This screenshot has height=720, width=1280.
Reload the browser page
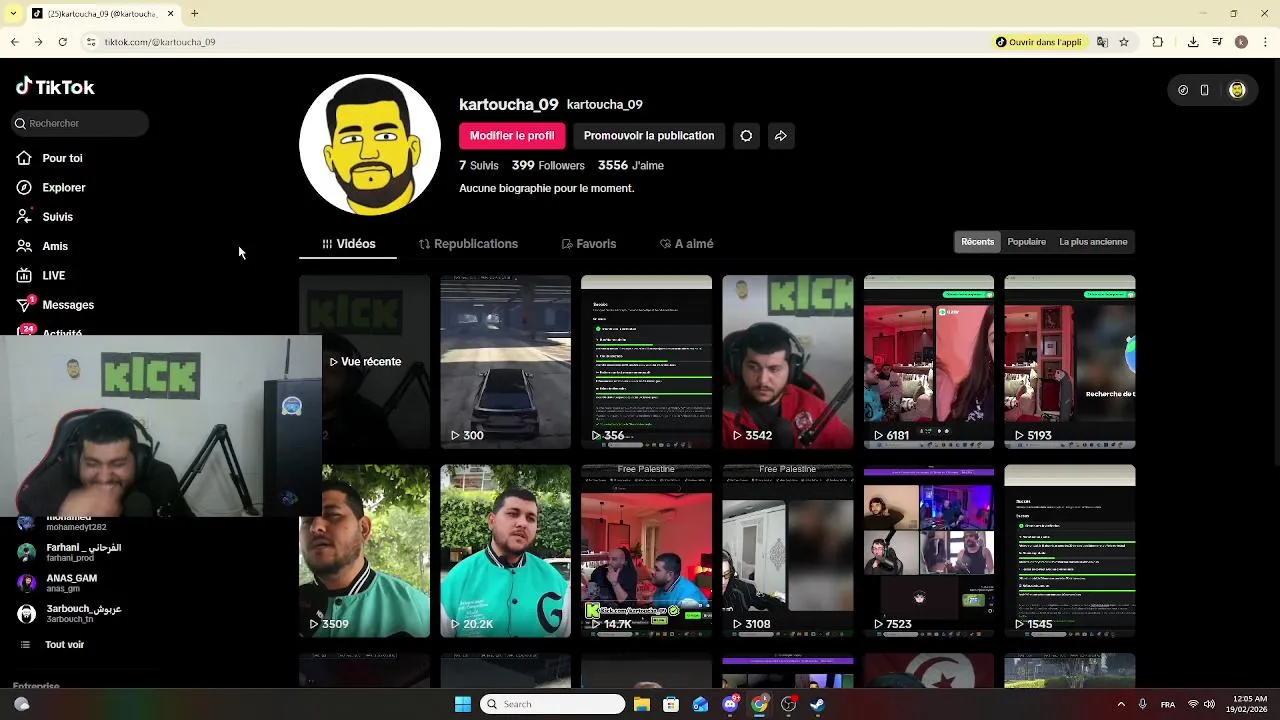coord(62,42)
